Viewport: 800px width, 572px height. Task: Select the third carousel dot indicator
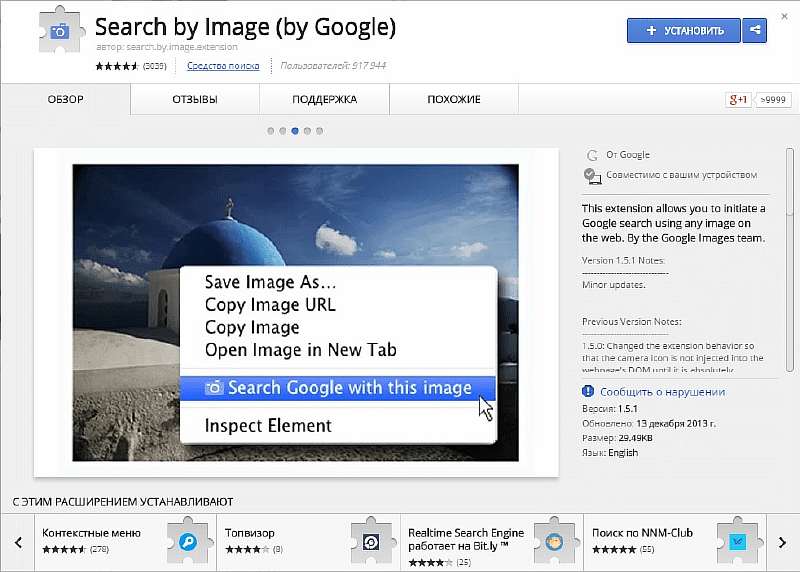click(x=295, y=131)
